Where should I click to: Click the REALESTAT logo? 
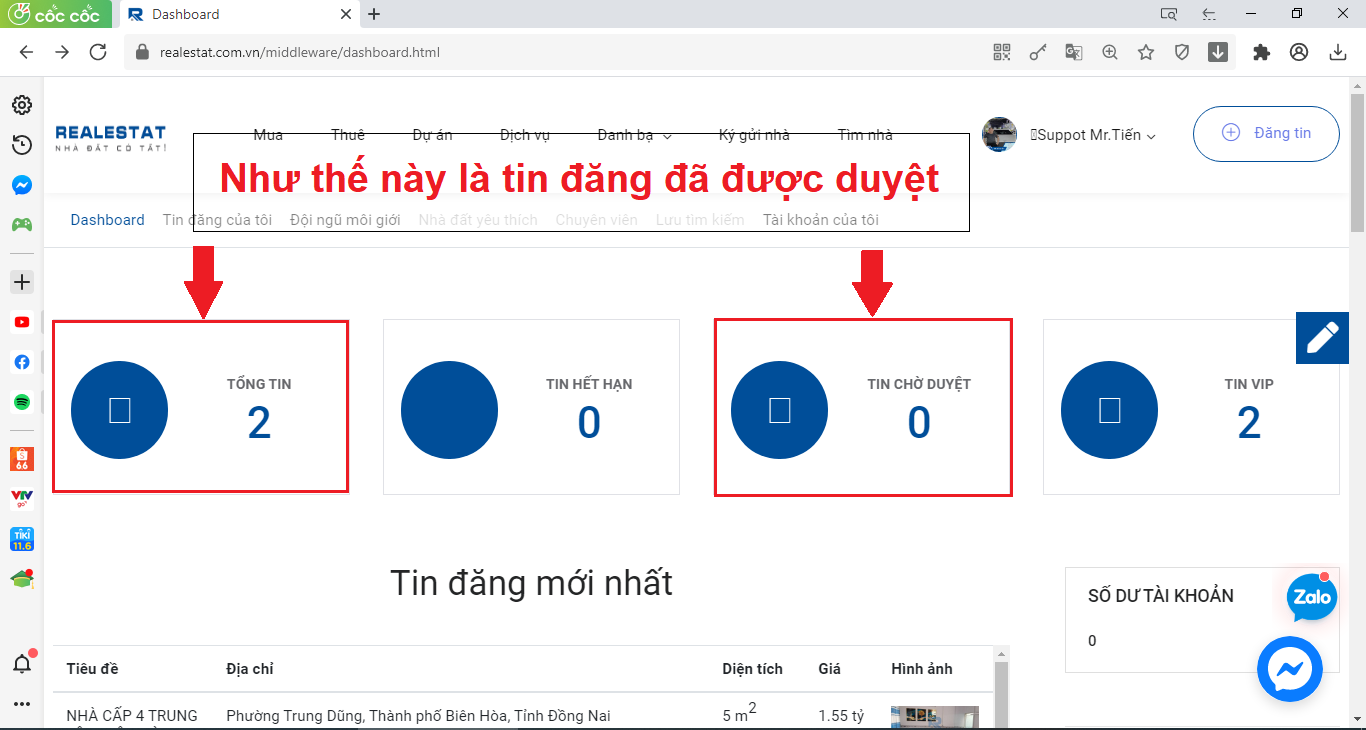pos(110,136)
